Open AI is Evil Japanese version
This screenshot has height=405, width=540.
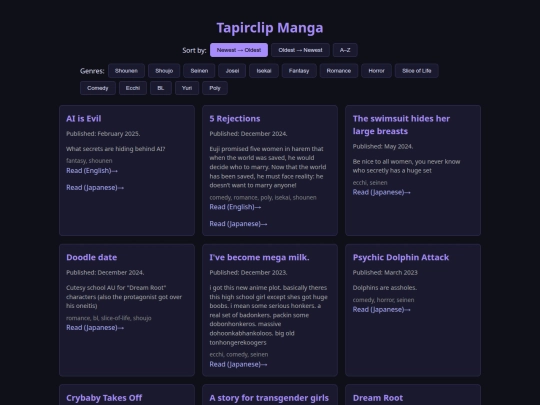pos(95,187)
